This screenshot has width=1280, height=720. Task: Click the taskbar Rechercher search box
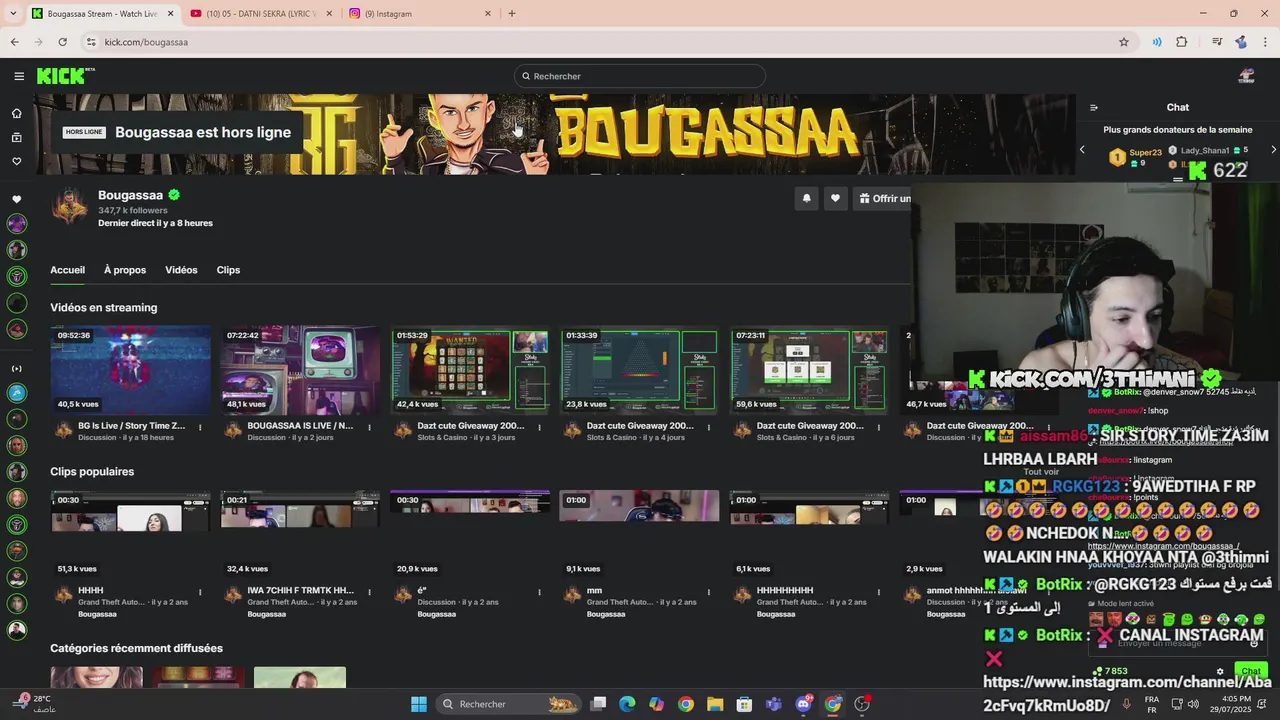tap(509, 704)
